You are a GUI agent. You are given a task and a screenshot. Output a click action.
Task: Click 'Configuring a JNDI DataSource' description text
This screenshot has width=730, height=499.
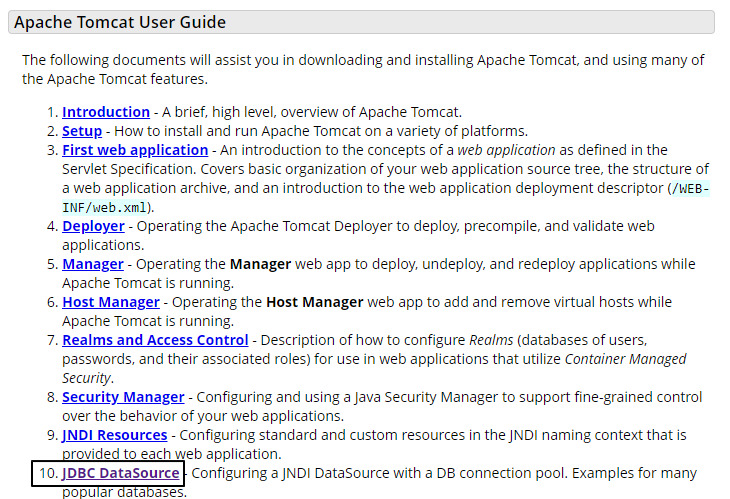pyautogui.click(x=379, y=483)
